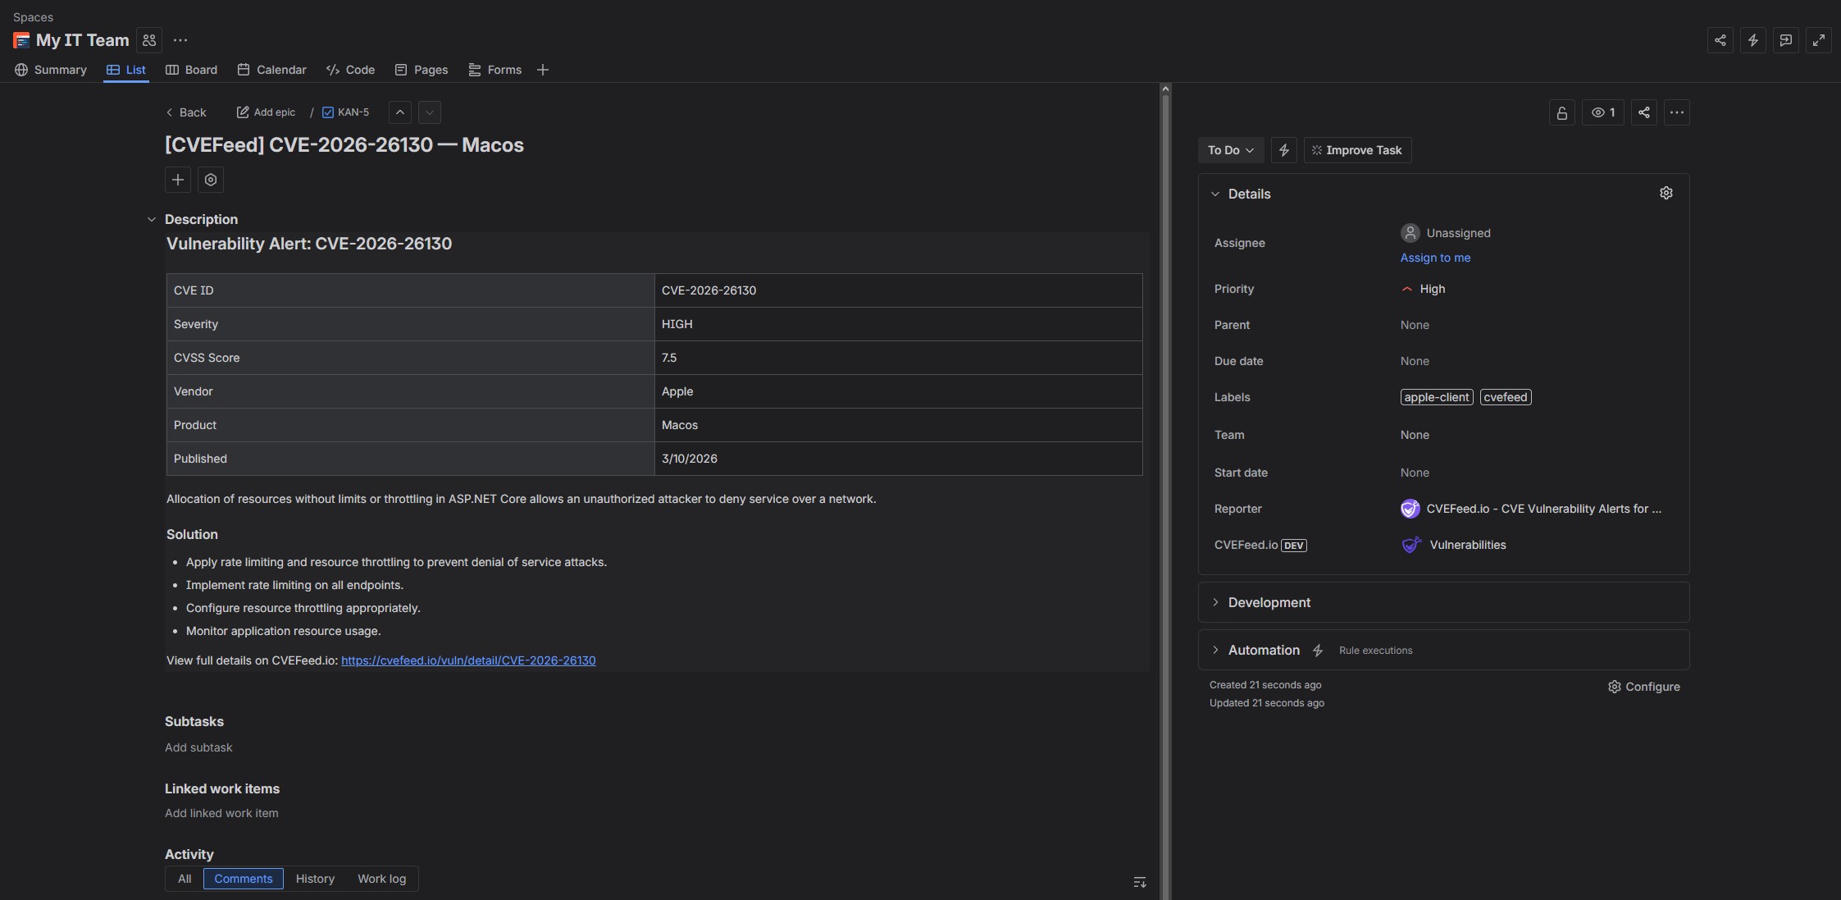The width and height of the screenshot is (1841, 900).
Task: Click the fullscreen expand icon at top right
Action: point(1819,40)
